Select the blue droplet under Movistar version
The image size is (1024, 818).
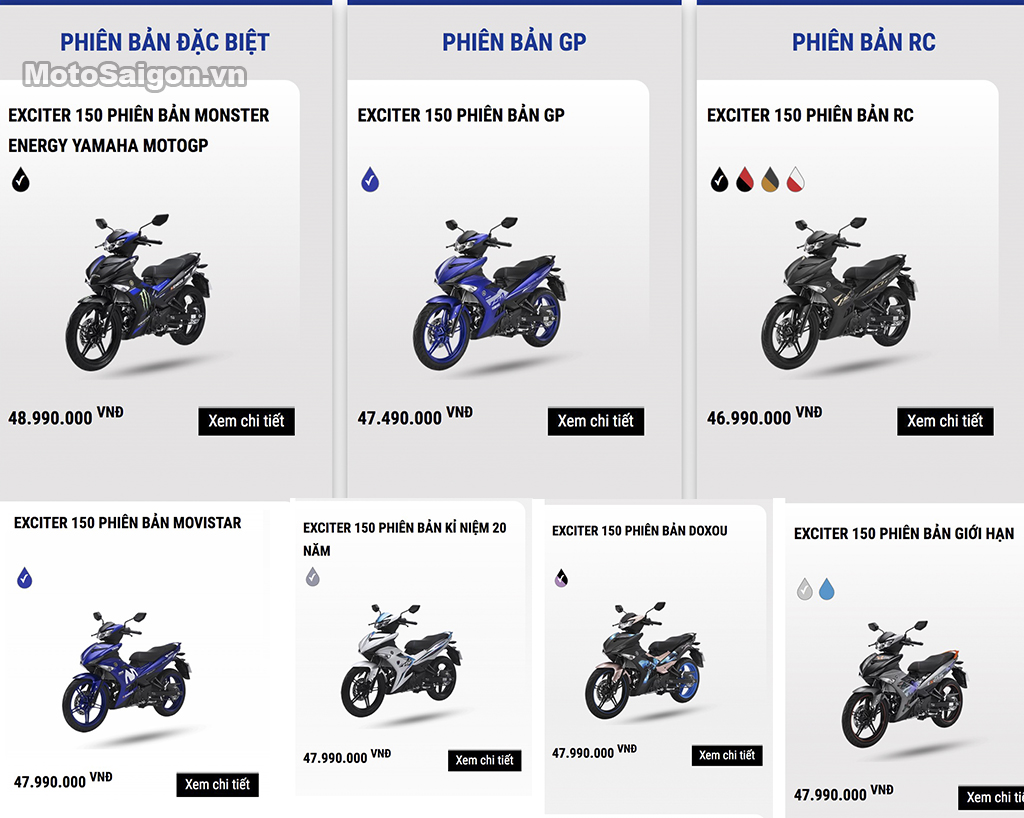click(24, 578)
